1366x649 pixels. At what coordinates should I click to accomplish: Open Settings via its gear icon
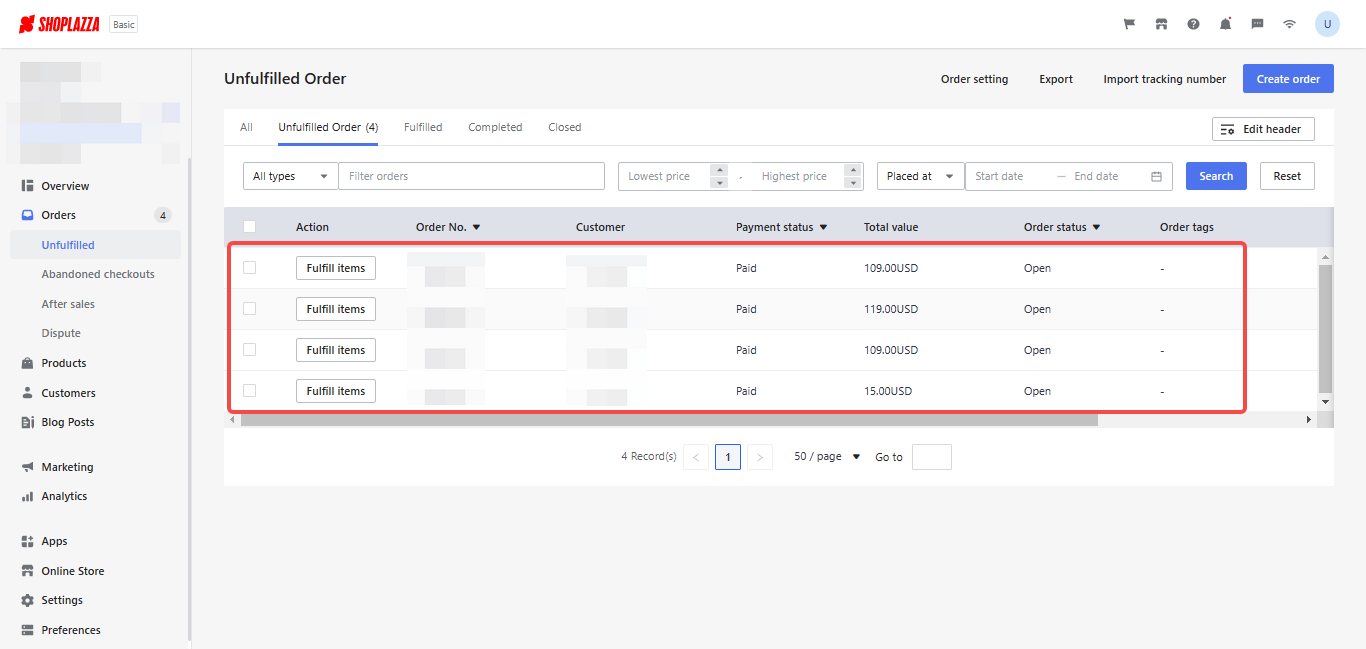pyautogui.click(x=27, y=600)
